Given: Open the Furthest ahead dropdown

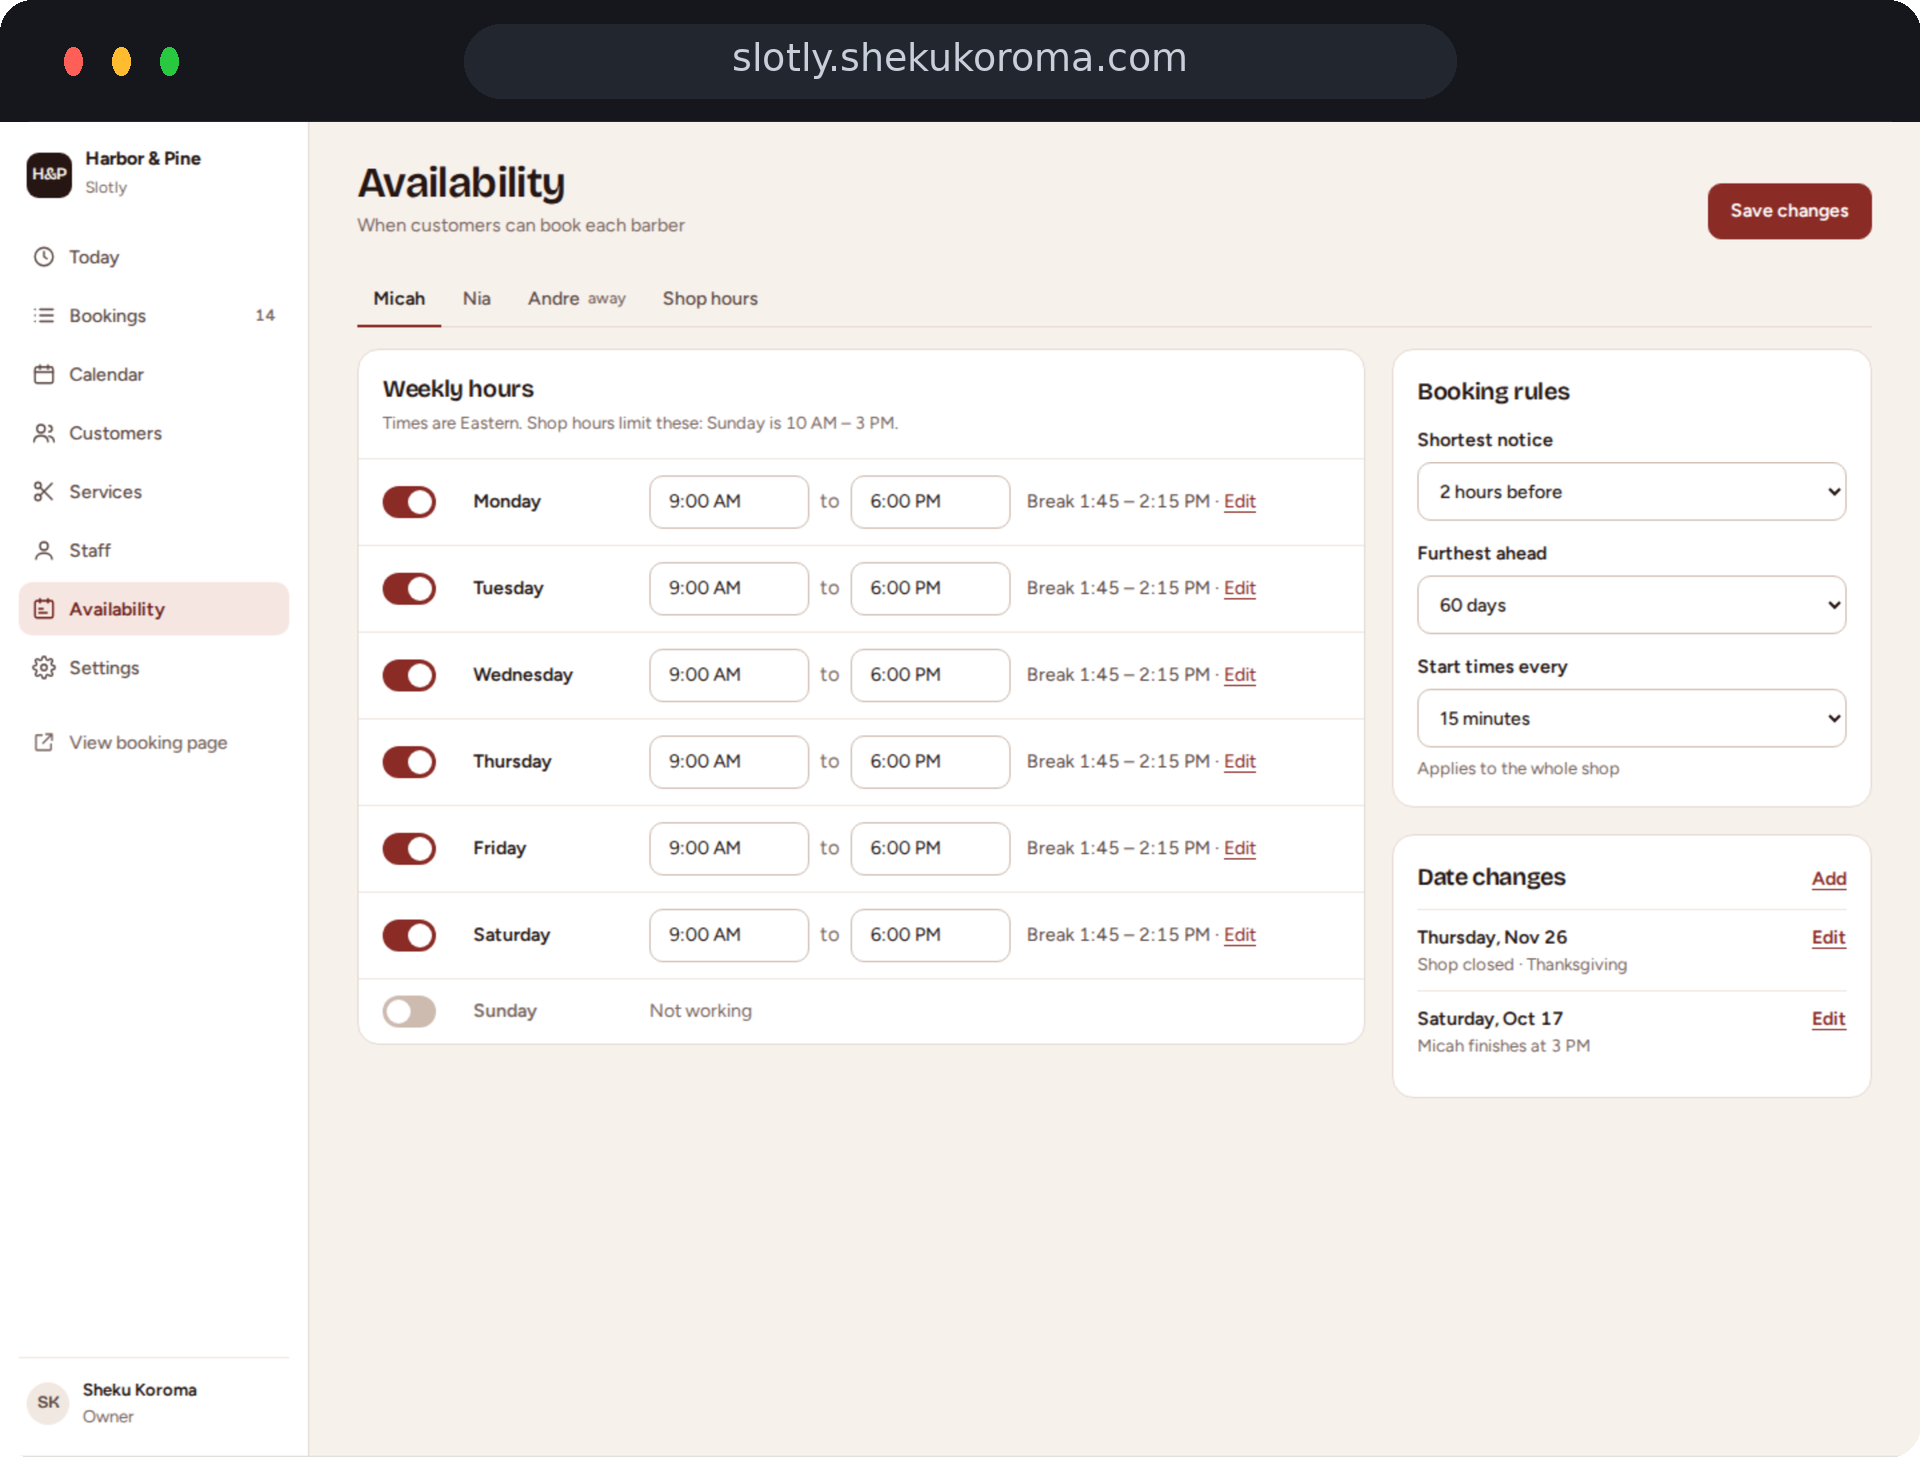Looking at the screenshot, I should tap(1631, 605).
